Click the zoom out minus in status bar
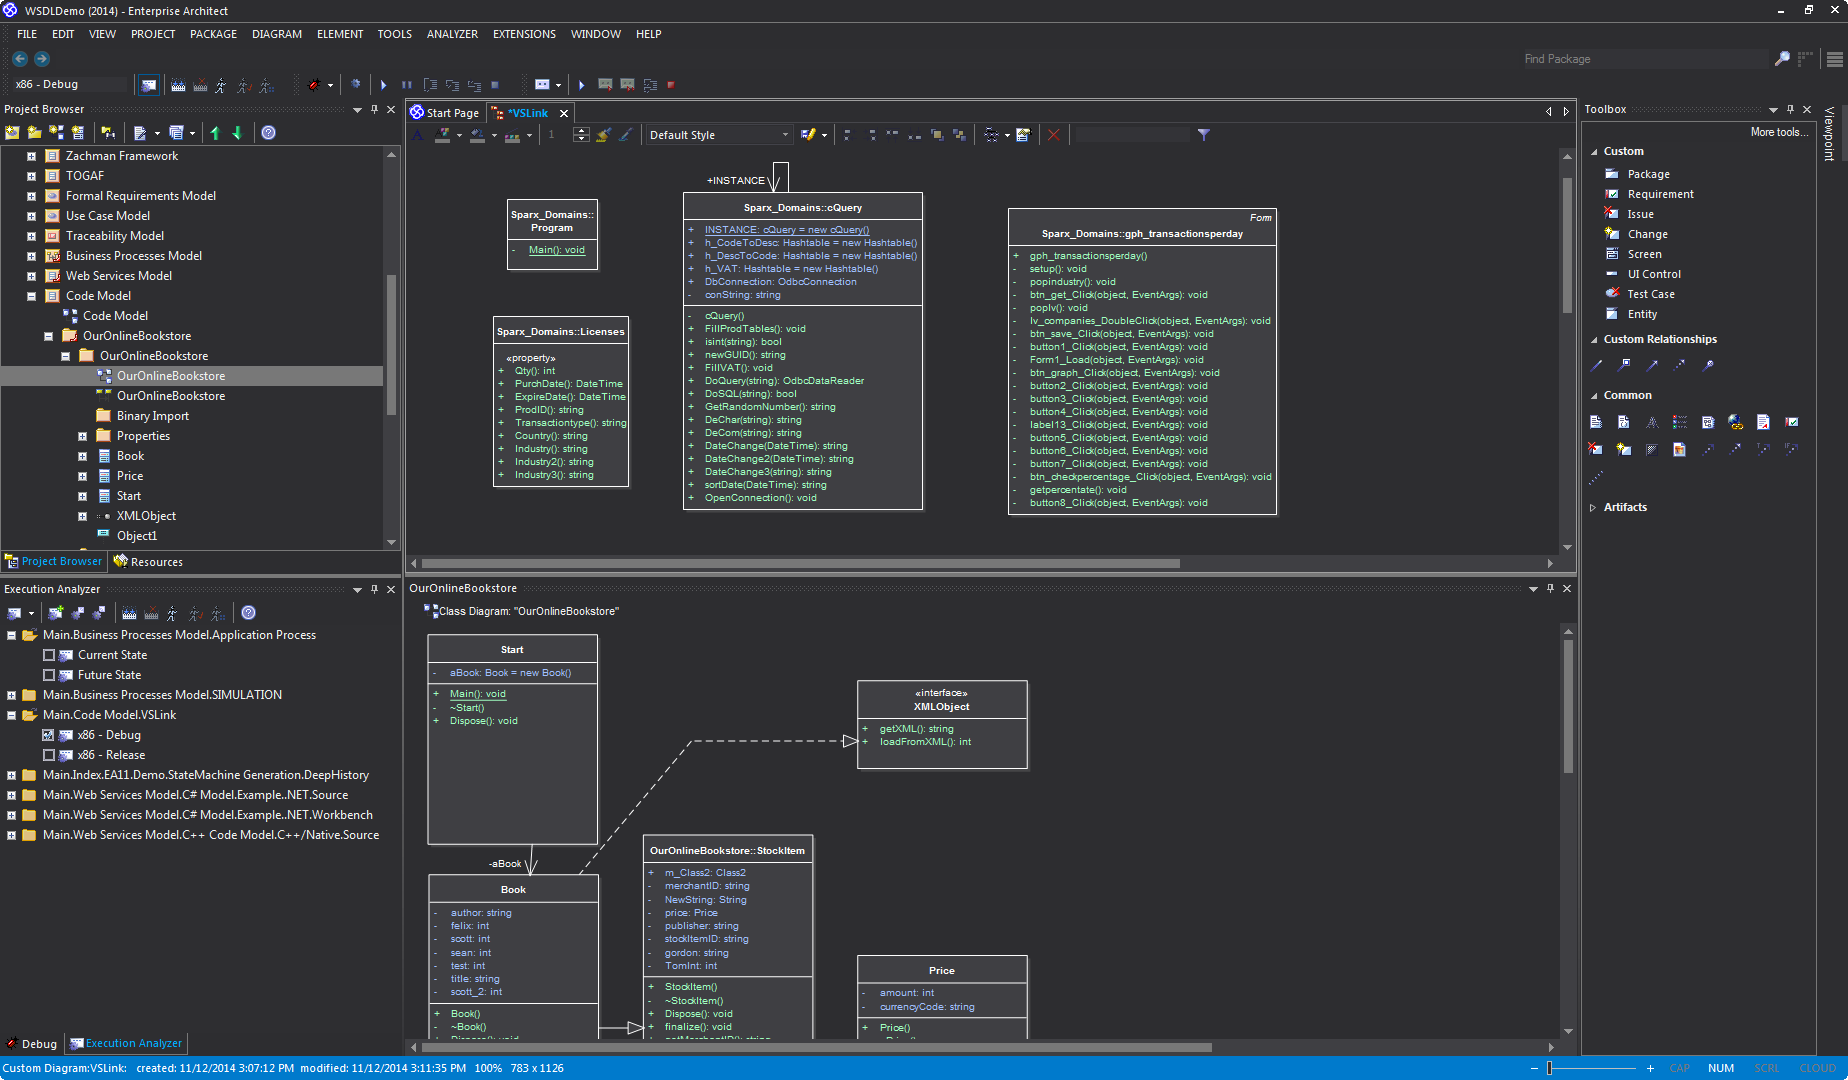The width and height of the screenshot is (1848, 1080). [1534, 1068]
